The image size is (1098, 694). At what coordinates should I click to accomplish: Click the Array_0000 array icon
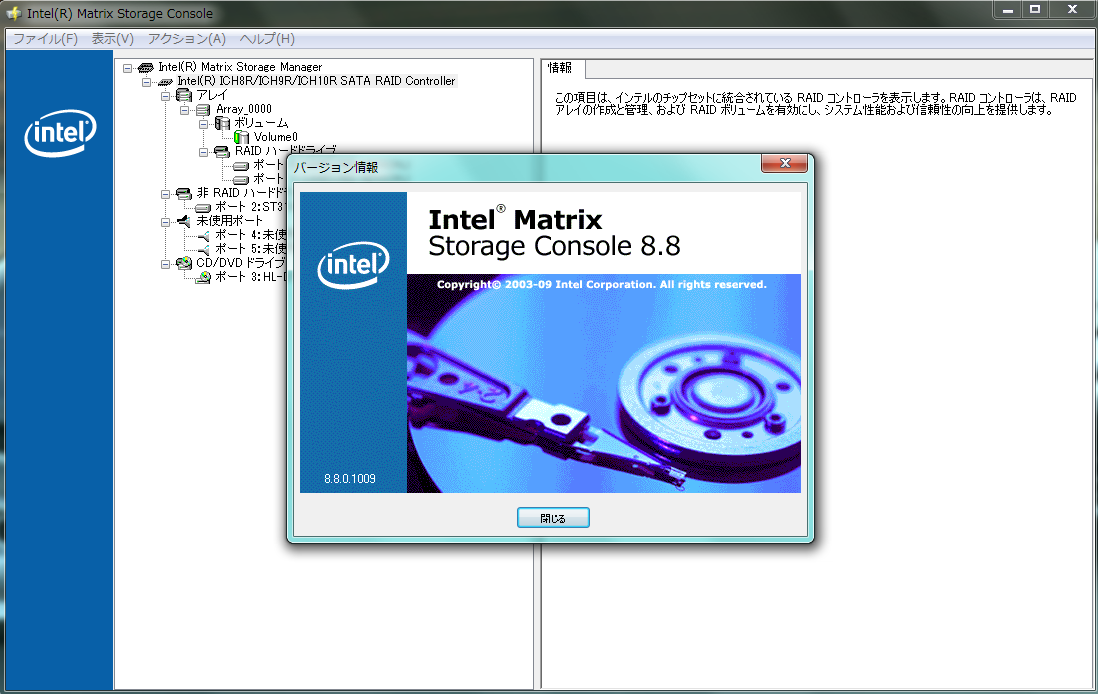(203, 110)
